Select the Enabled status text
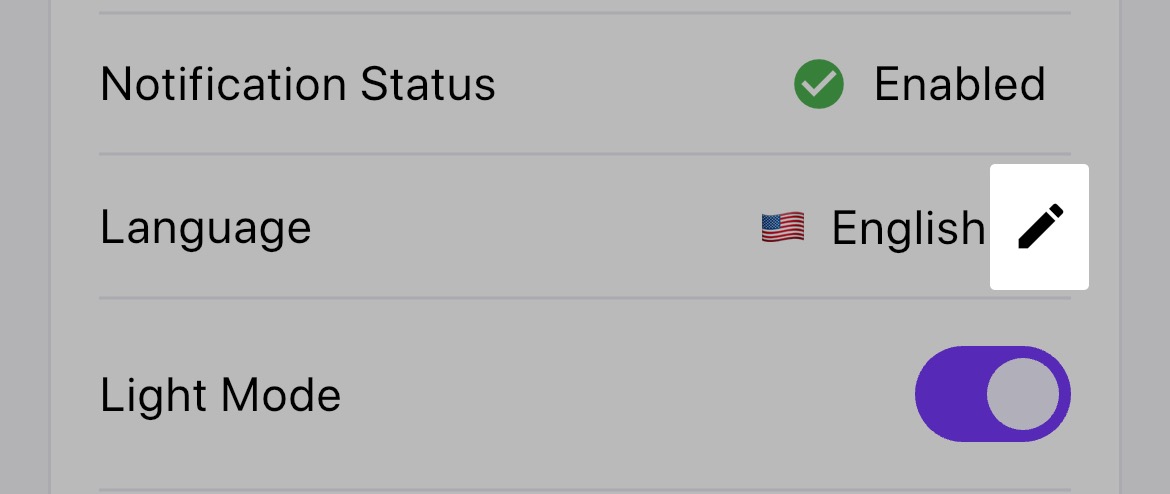 (960, 84)
